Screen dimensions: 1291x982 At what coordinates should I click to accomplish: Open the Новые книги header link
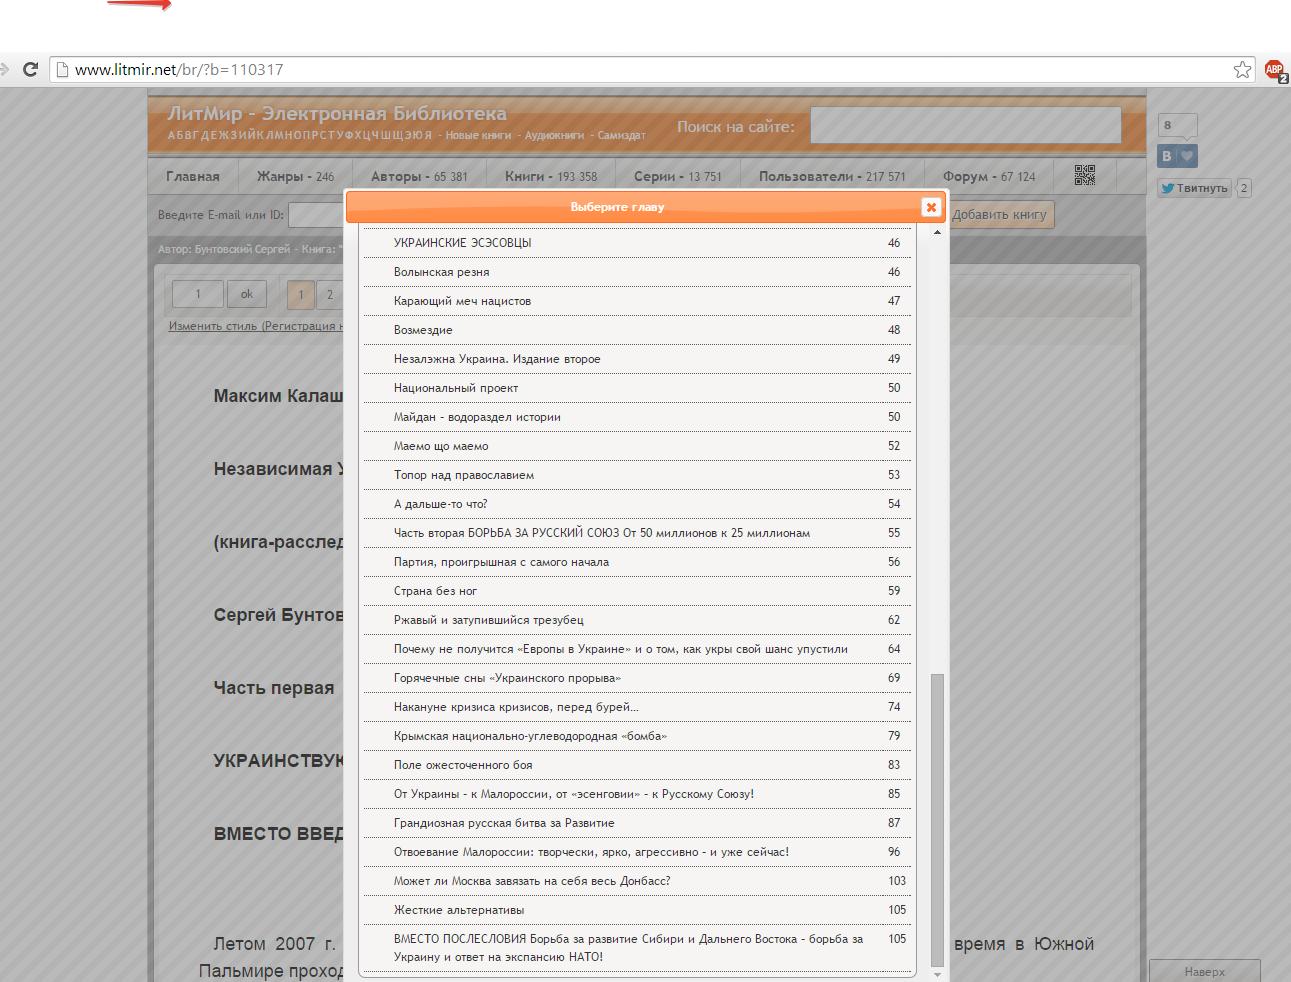[478, 135]
